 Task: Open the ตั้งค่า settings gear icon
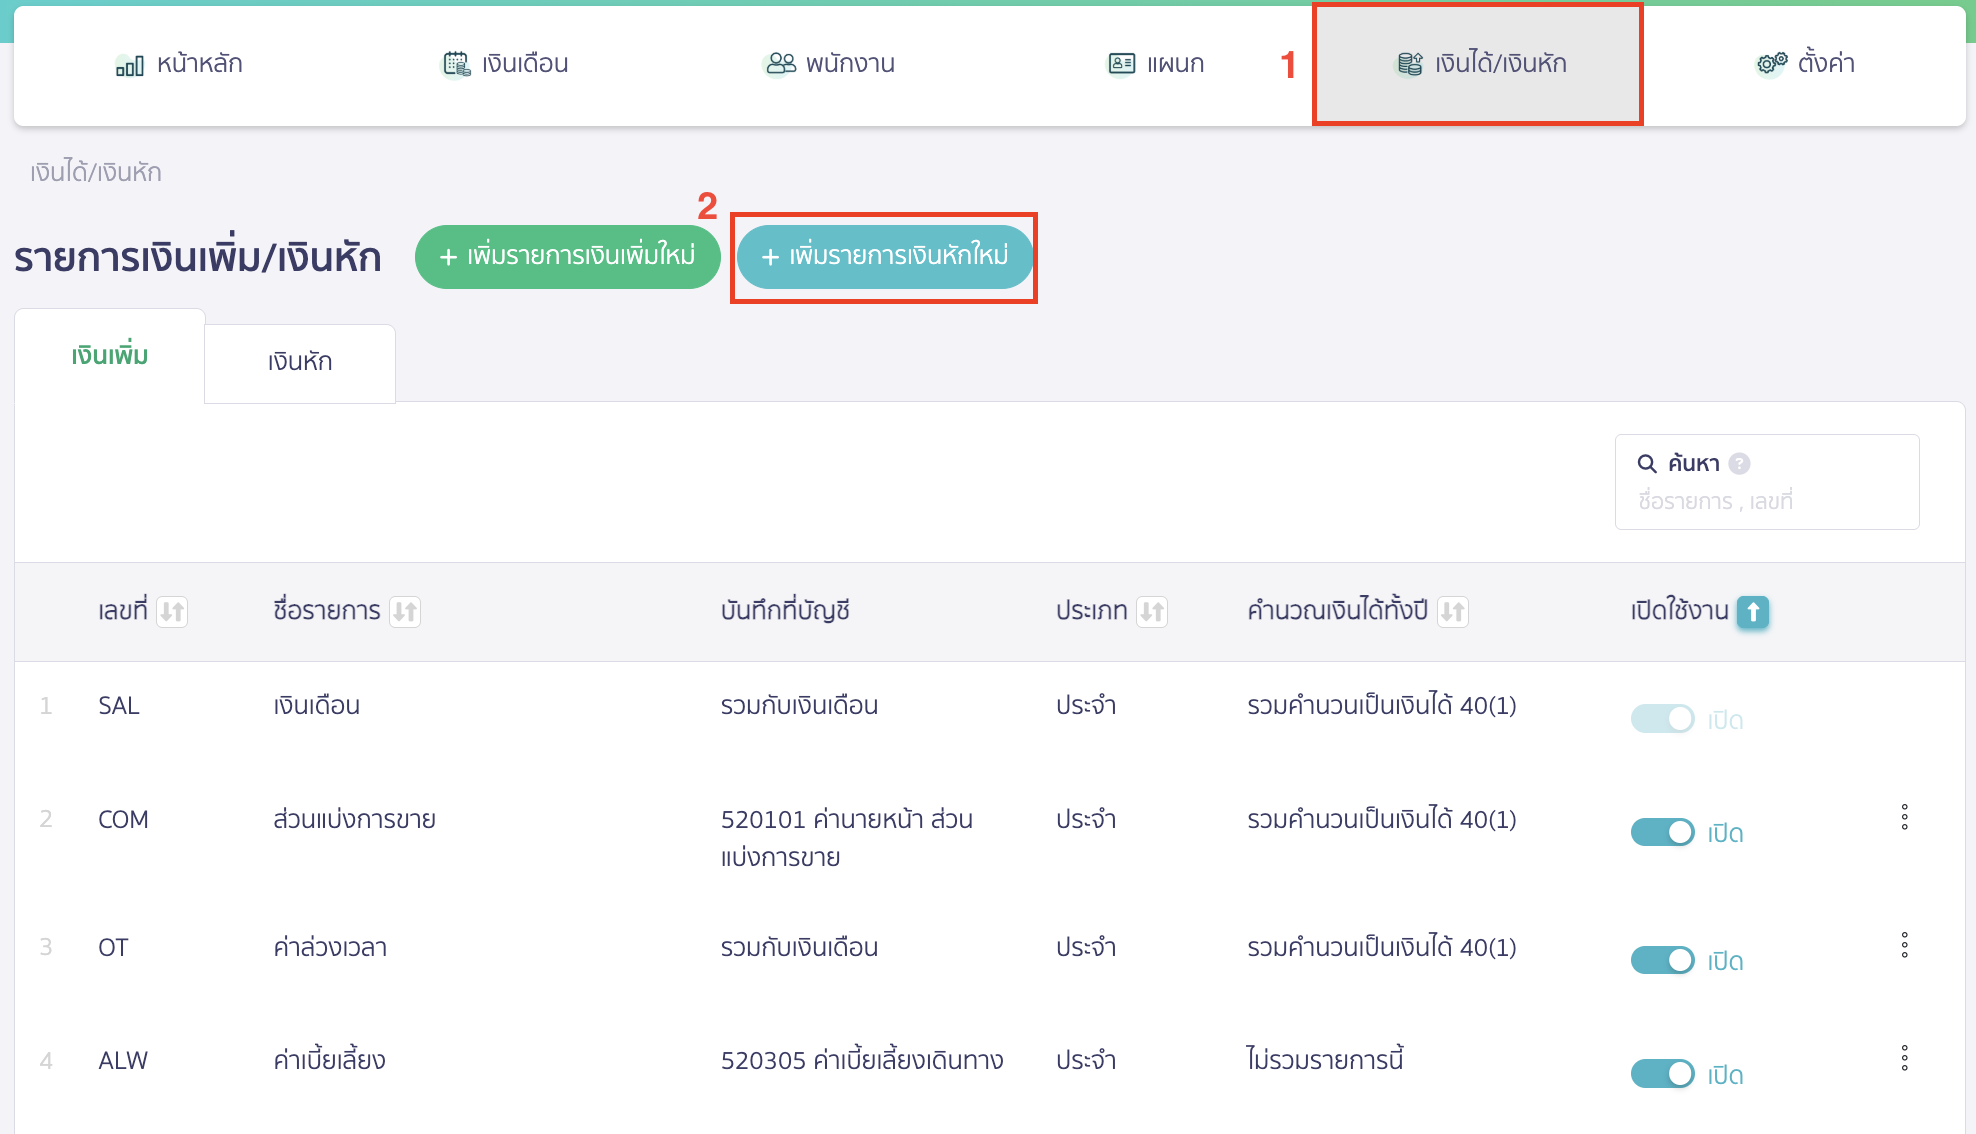point(1770,62)
